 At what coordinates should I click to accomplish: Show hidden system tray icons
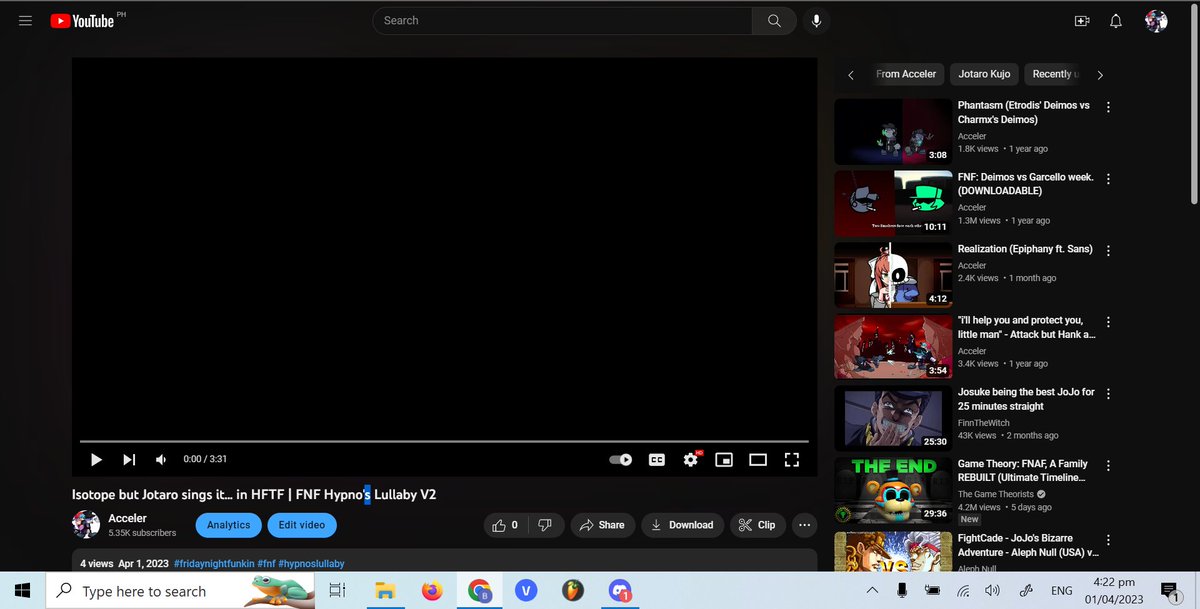coord(873,591)
